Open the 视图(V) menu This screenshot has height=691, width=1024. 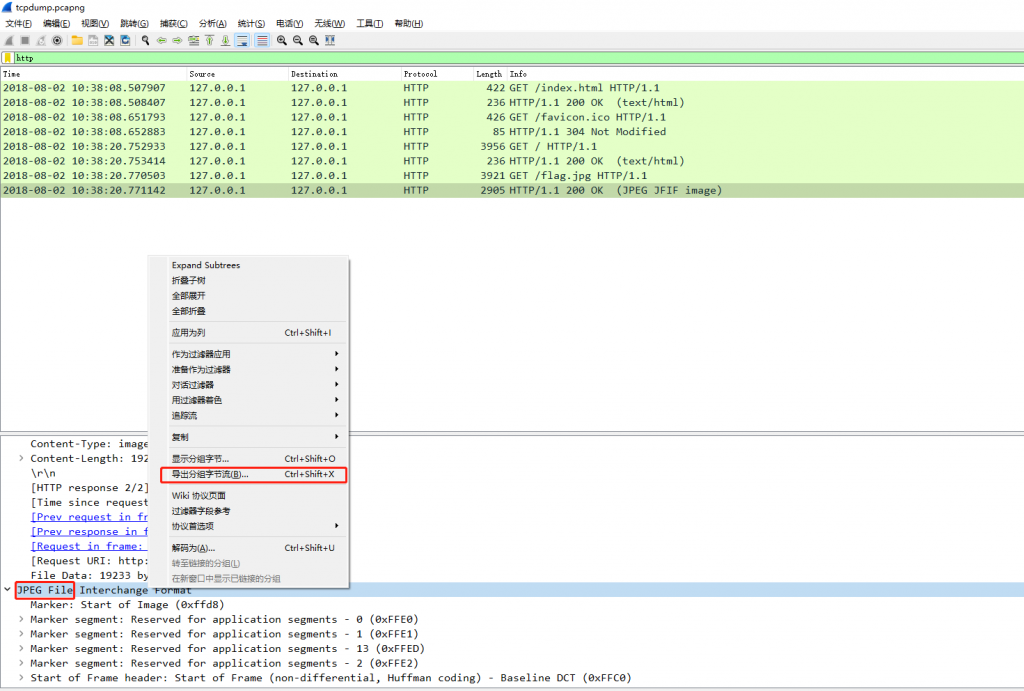[95, 24]
